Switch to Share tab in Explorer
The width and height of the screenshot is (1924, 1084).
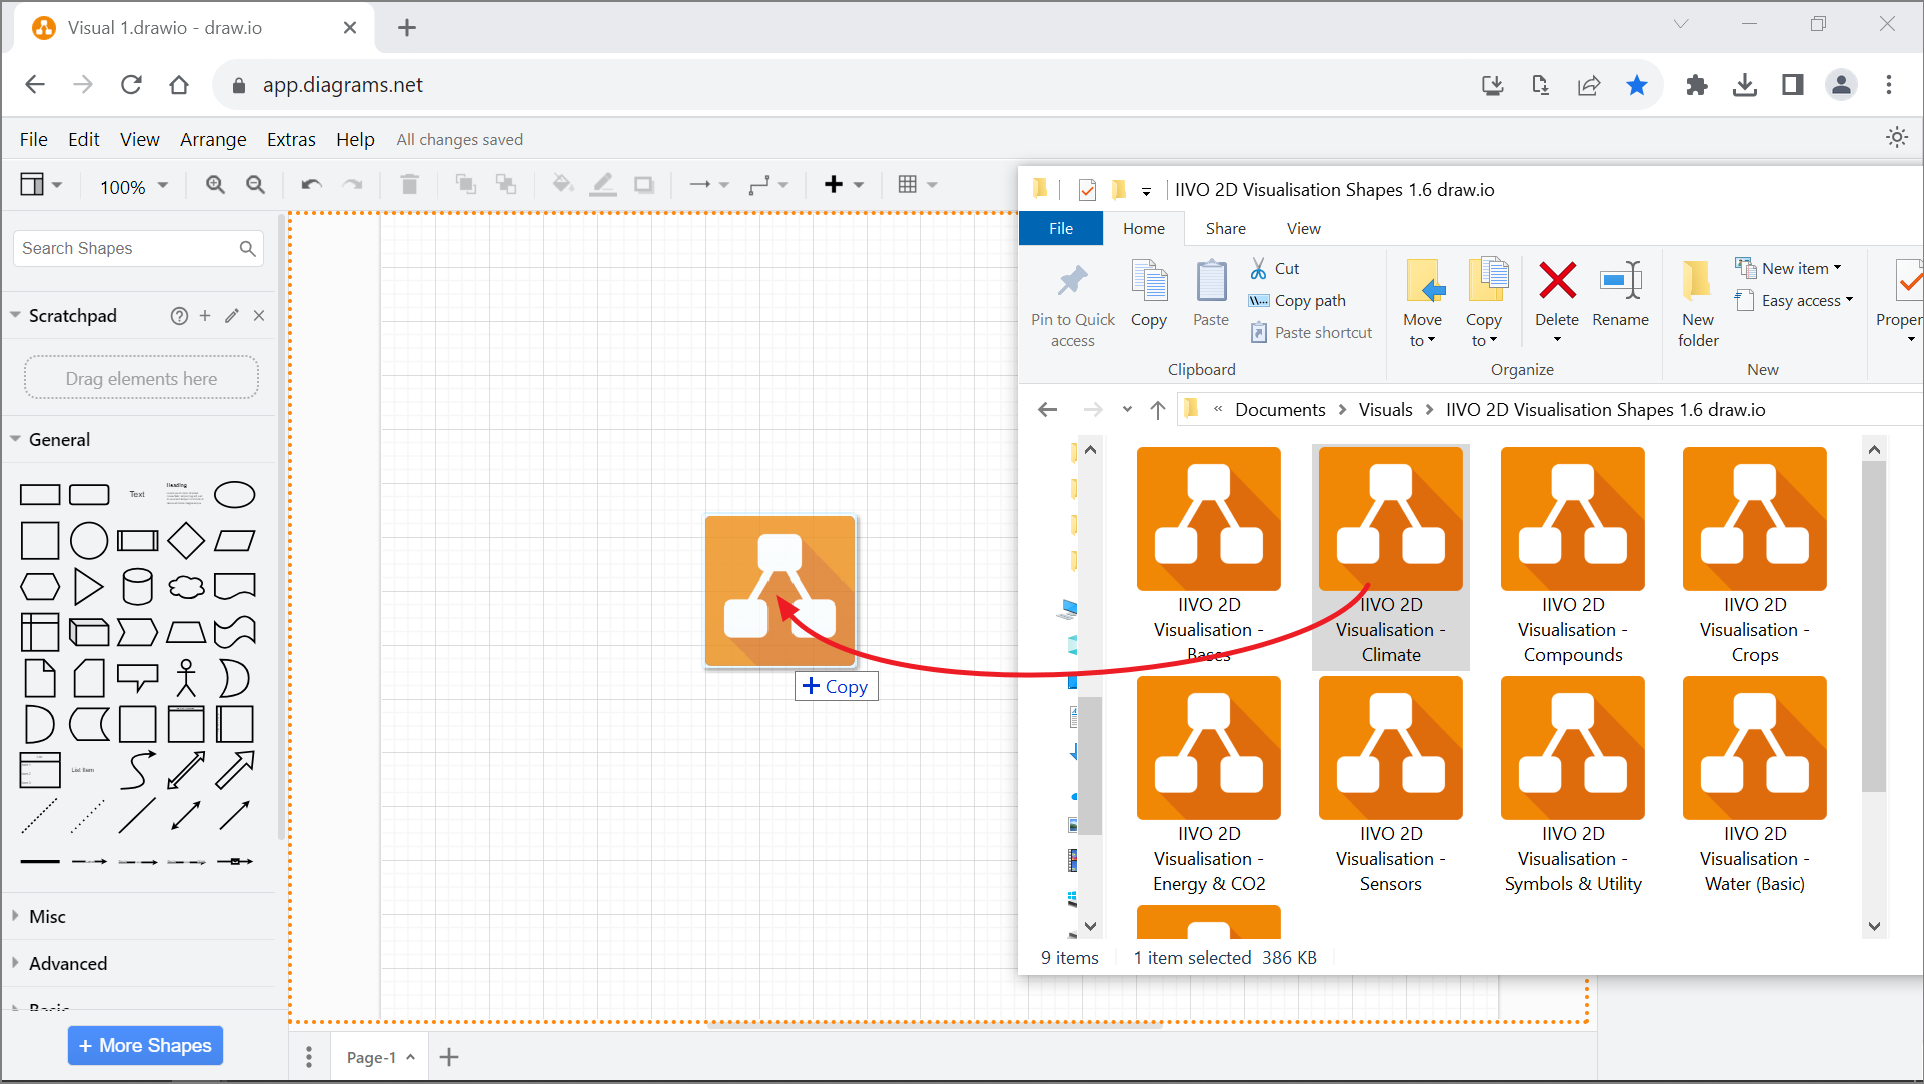click(x=1225, y=229)
